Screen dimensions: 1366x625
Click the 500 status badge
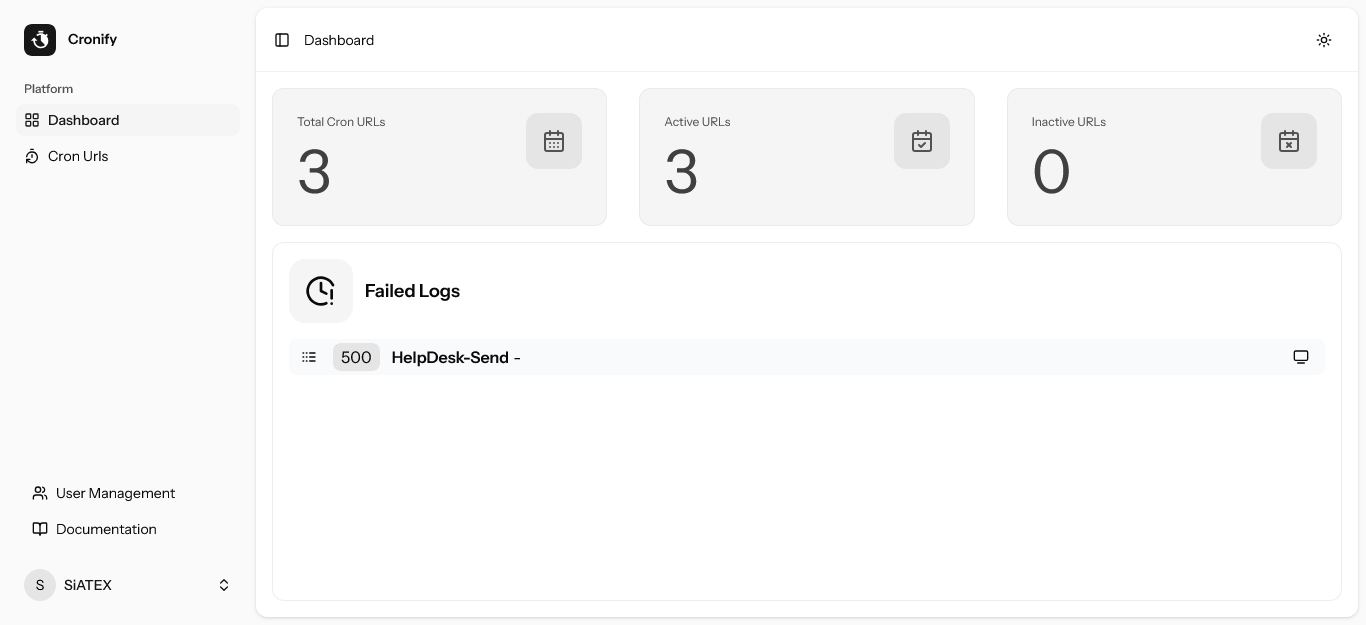coord(356,357)
